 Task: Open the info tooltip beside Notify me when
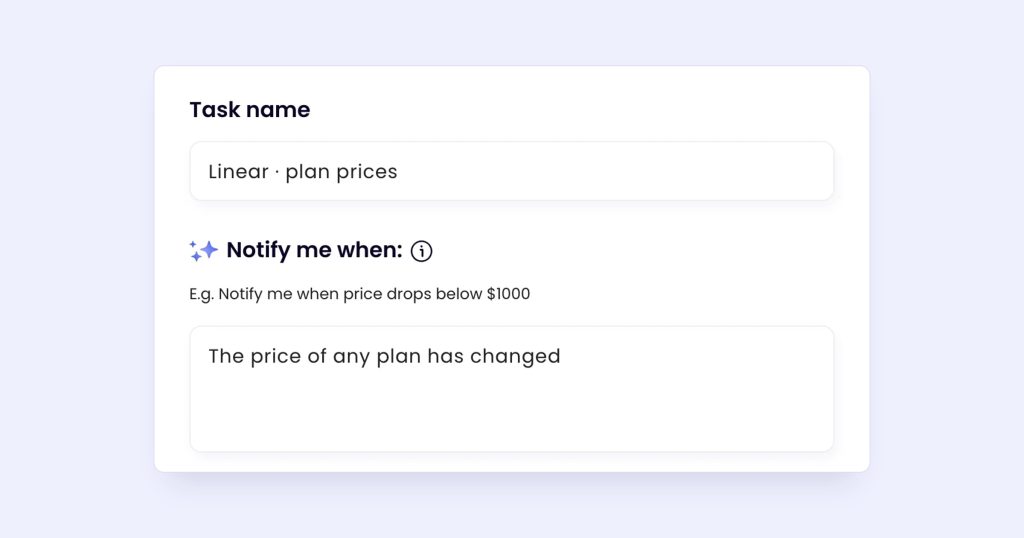click(421, 251)
